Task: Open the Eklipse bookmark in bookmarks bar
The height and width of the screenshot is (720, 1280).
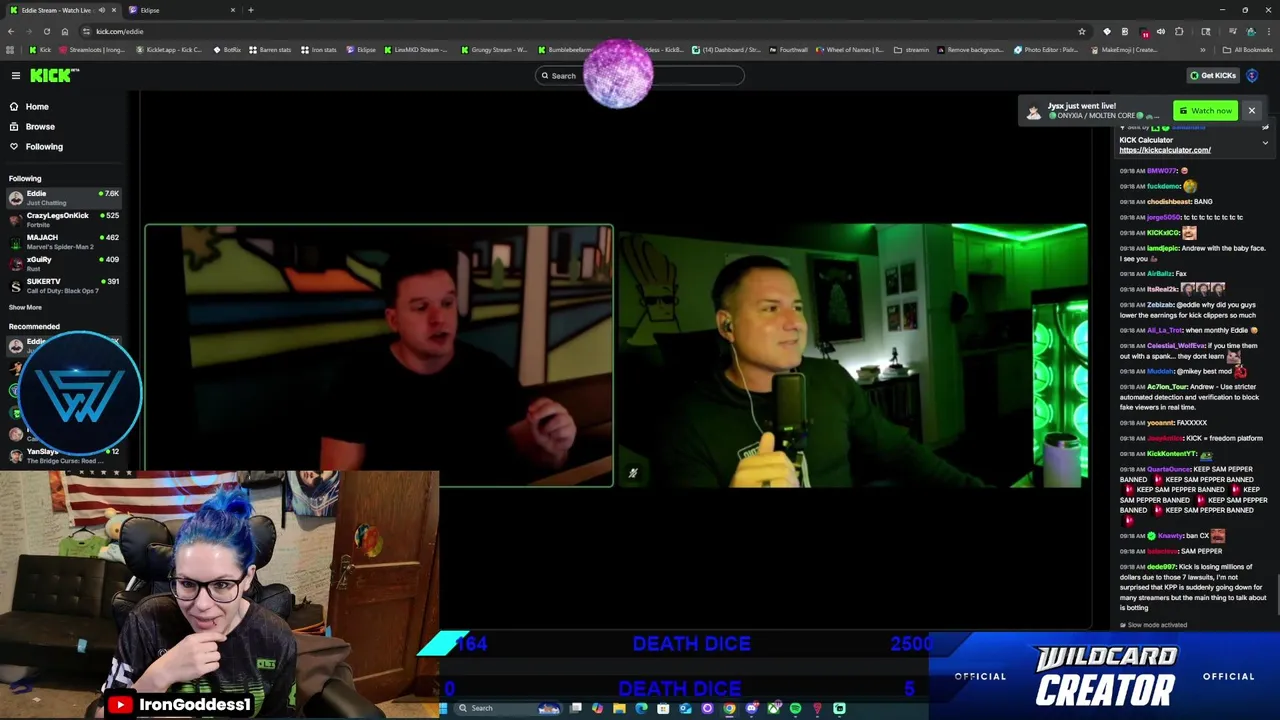Action: point(361,50)
